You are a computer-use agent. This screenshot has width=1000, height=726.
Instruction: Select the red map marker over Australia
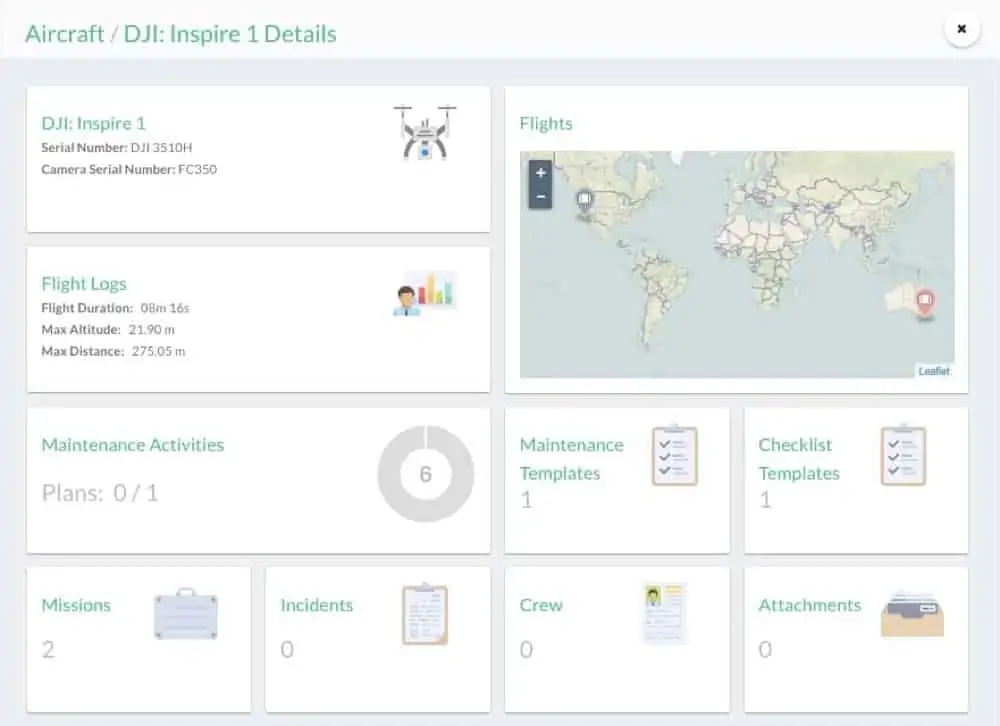pos(925,301)
